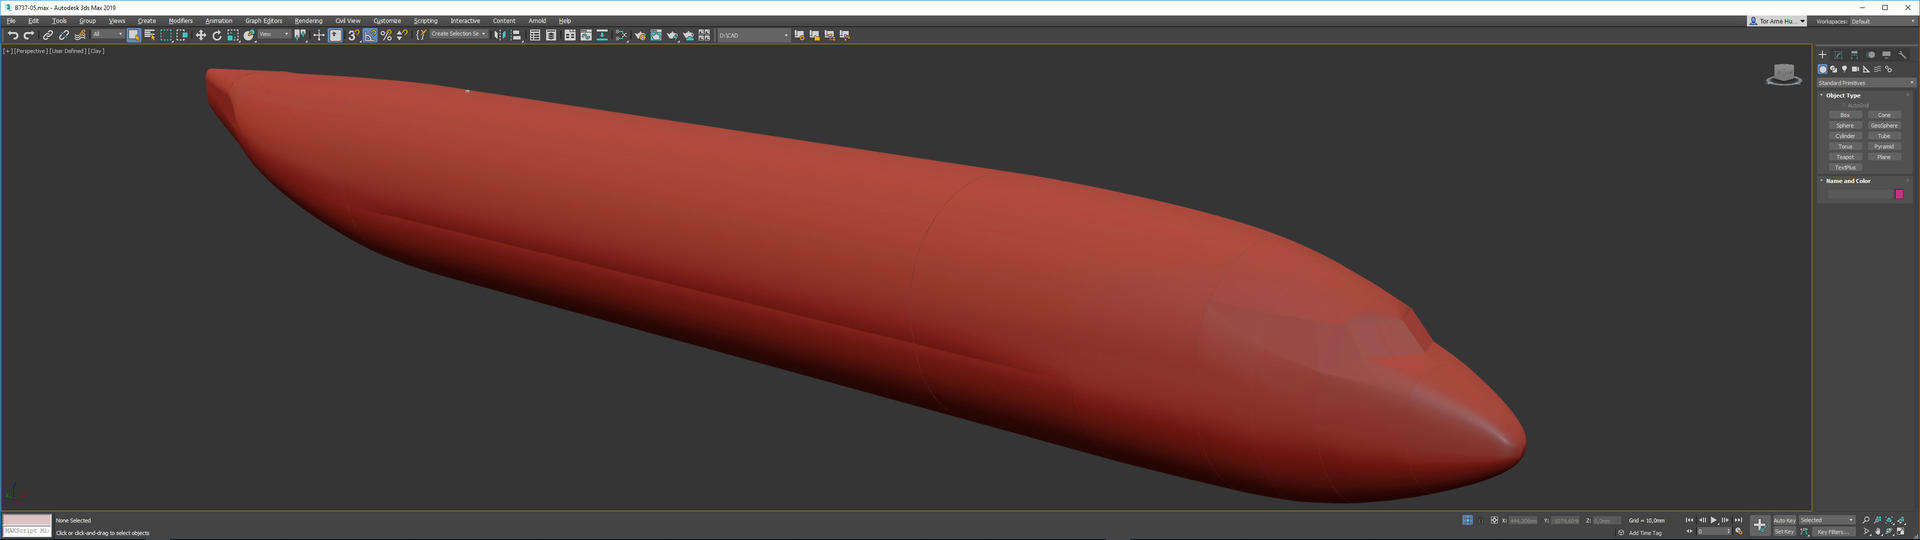Image resolution: width=1920 pixels, height=540 pixels.
Task: Toggle Auto Key animation mode
Action: (x=1784, y=520)
